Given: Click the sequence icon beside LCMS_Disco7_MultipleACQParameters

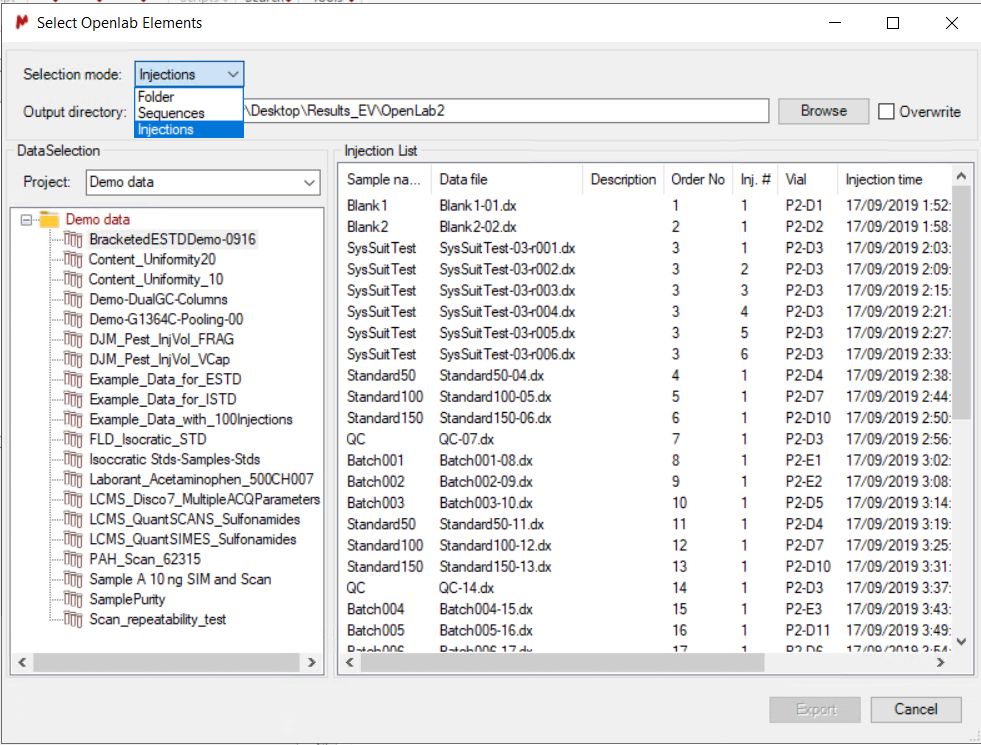Looking at the screenshot, I should (73, 500).
